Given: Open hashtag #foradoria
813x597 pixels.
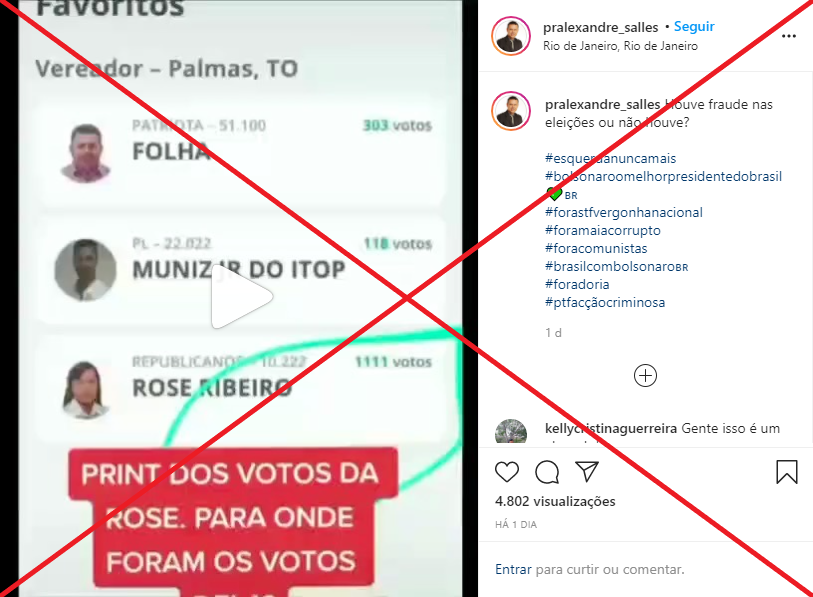Looking at the screenshot, I should 577,284.
